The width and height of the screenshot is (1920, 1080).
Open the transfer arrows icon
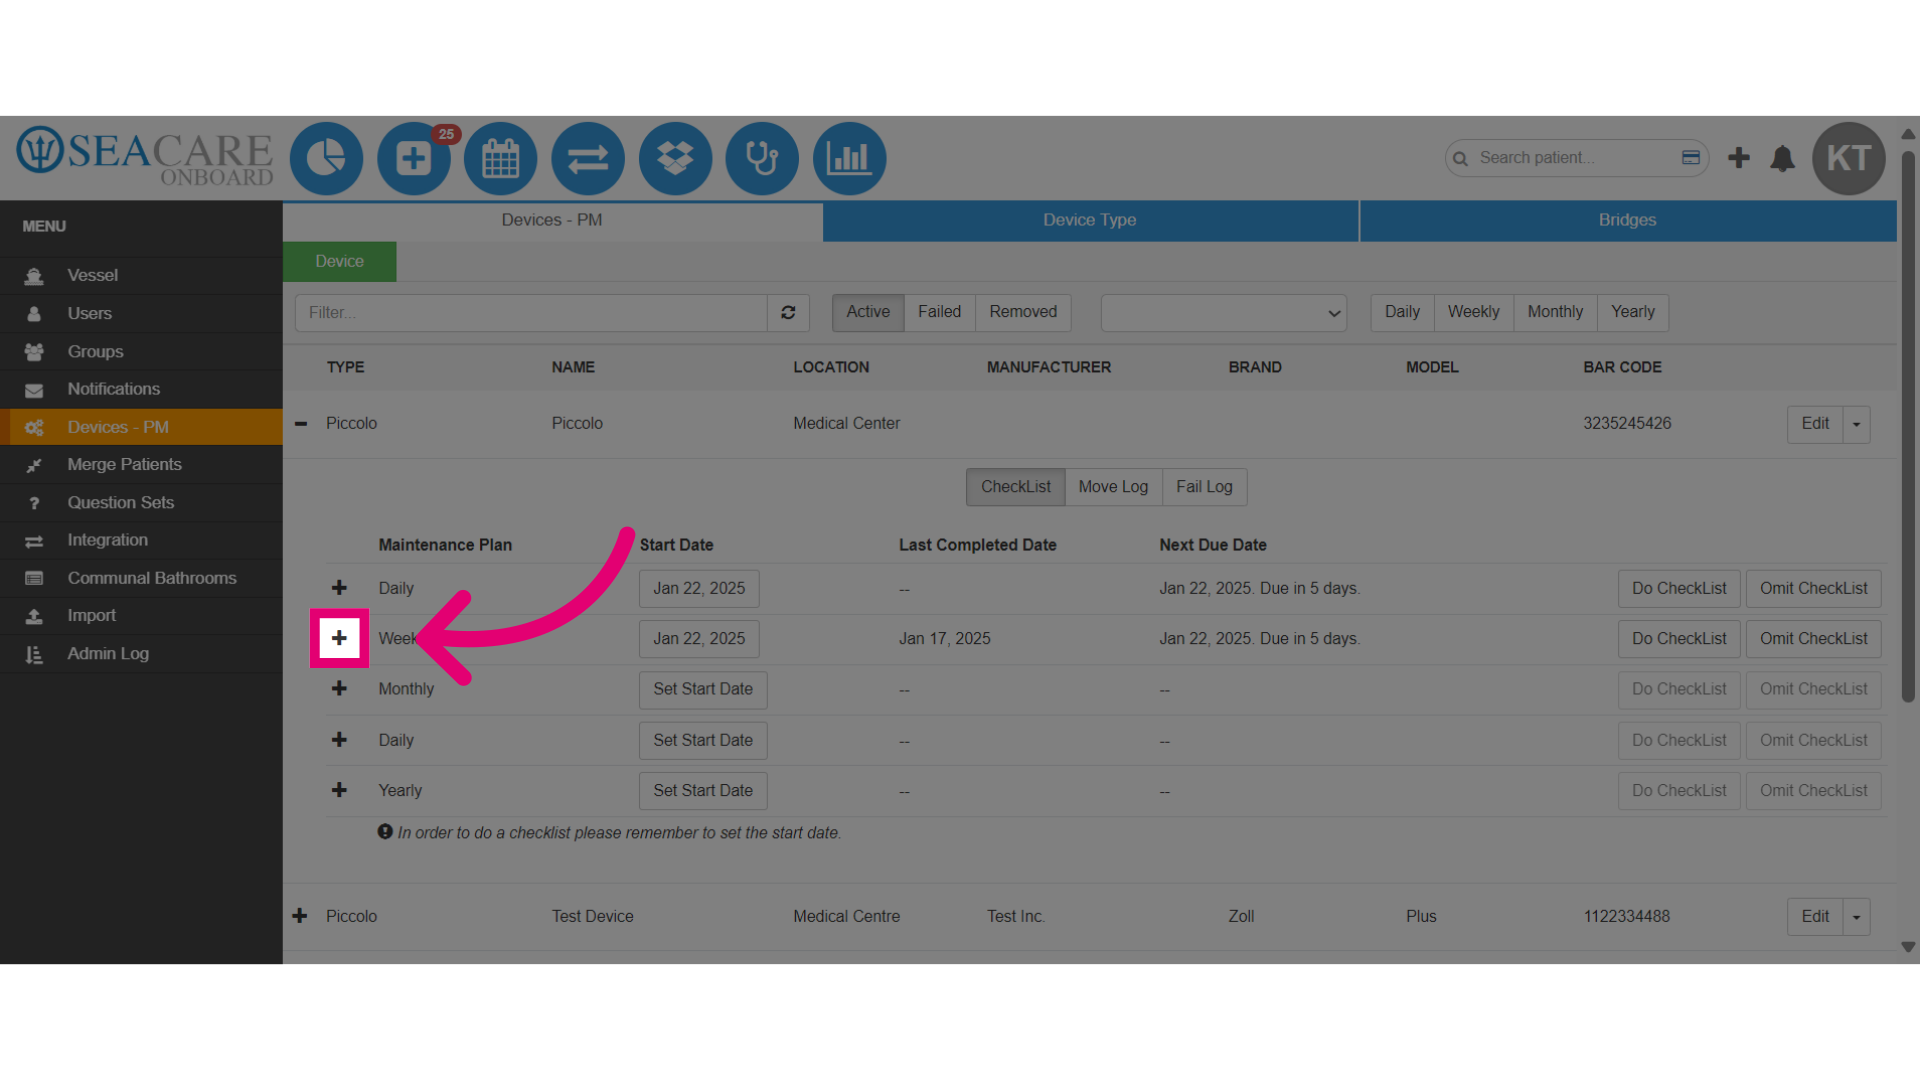click(x=588, y=158)
